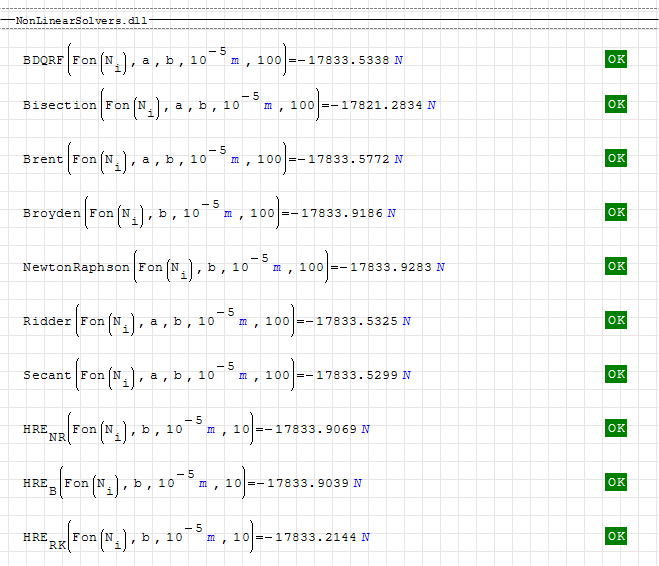
Task: Click the OK badge on the Ridder row
Action: 616,320
